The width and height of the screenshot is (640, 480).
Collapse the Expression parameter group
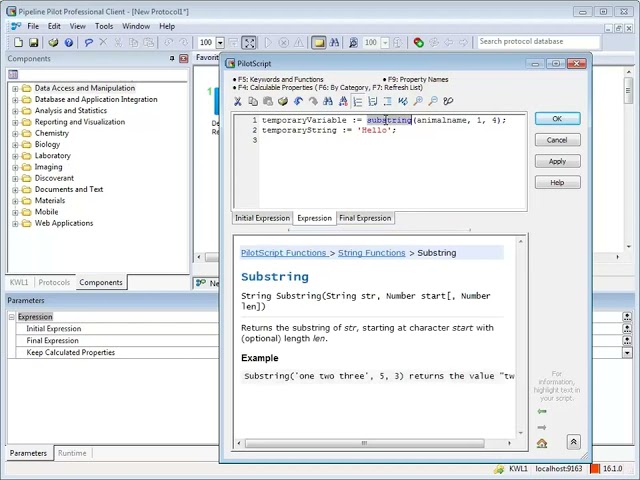(11, 317)
